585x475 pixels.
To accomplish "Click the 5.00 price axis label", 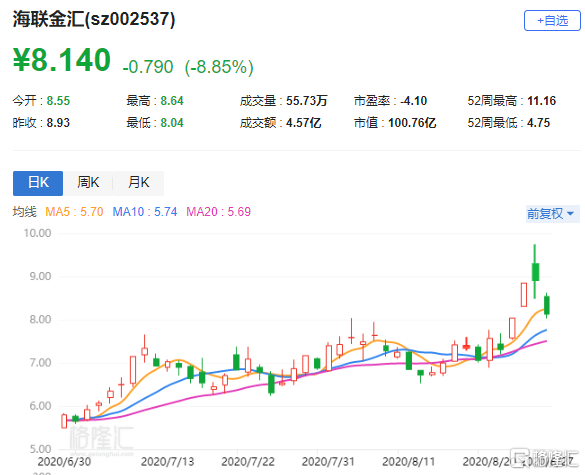I will point(40,449).
